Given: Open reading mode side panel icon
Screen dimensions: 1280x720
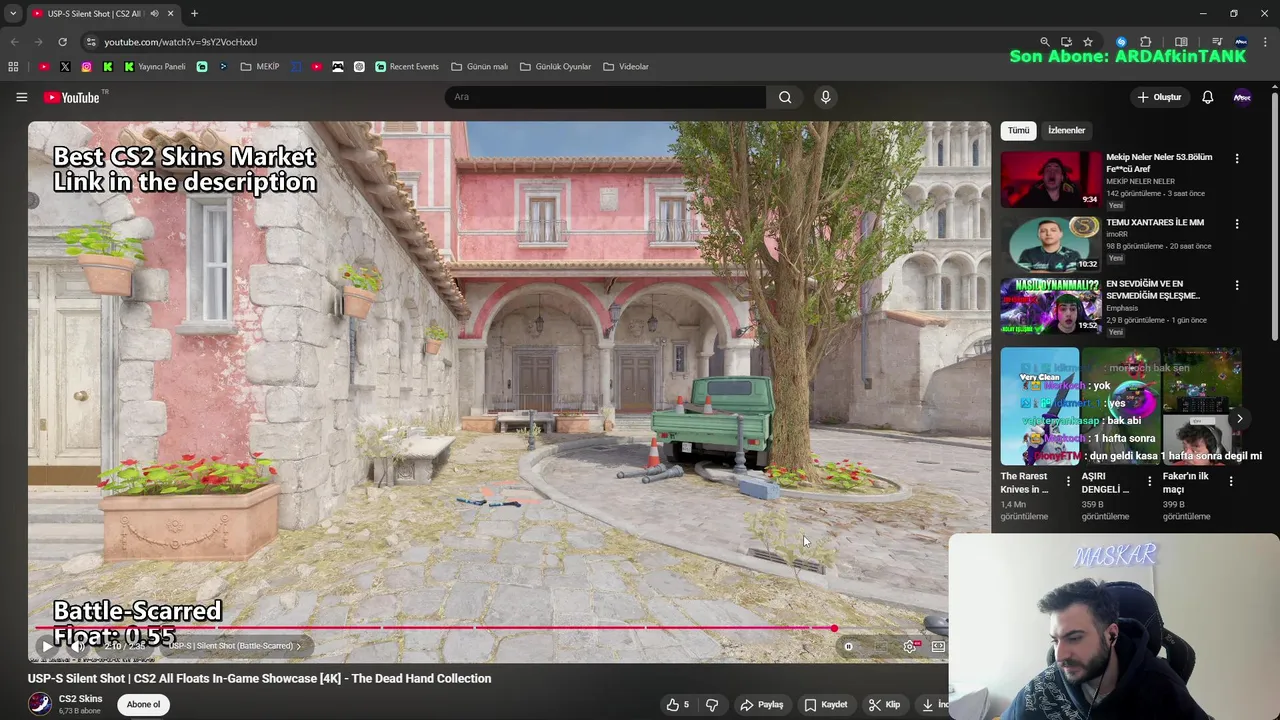Looking at the screenshot, I should tap(1181, 42).
